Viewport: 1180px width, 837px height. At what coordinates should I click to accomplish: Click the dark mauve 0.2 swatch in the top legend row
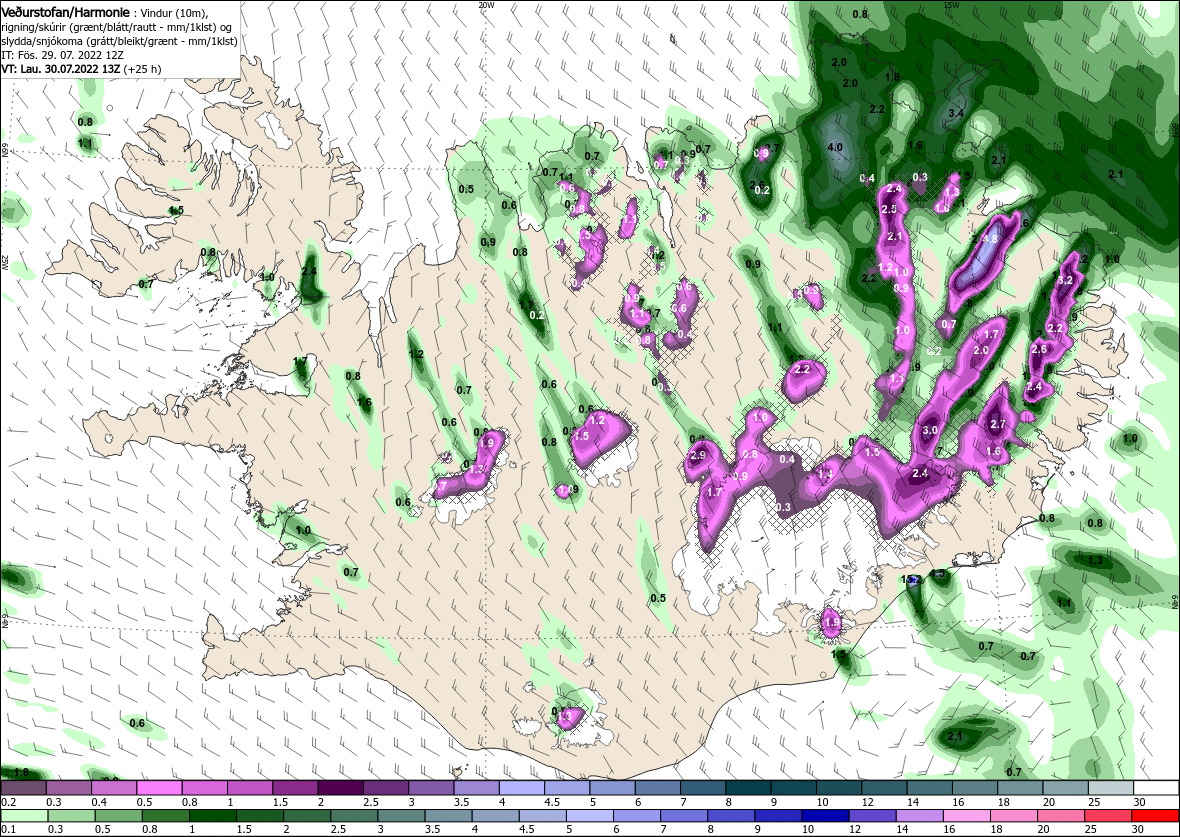pyautogui.click(x=23, y=787)
